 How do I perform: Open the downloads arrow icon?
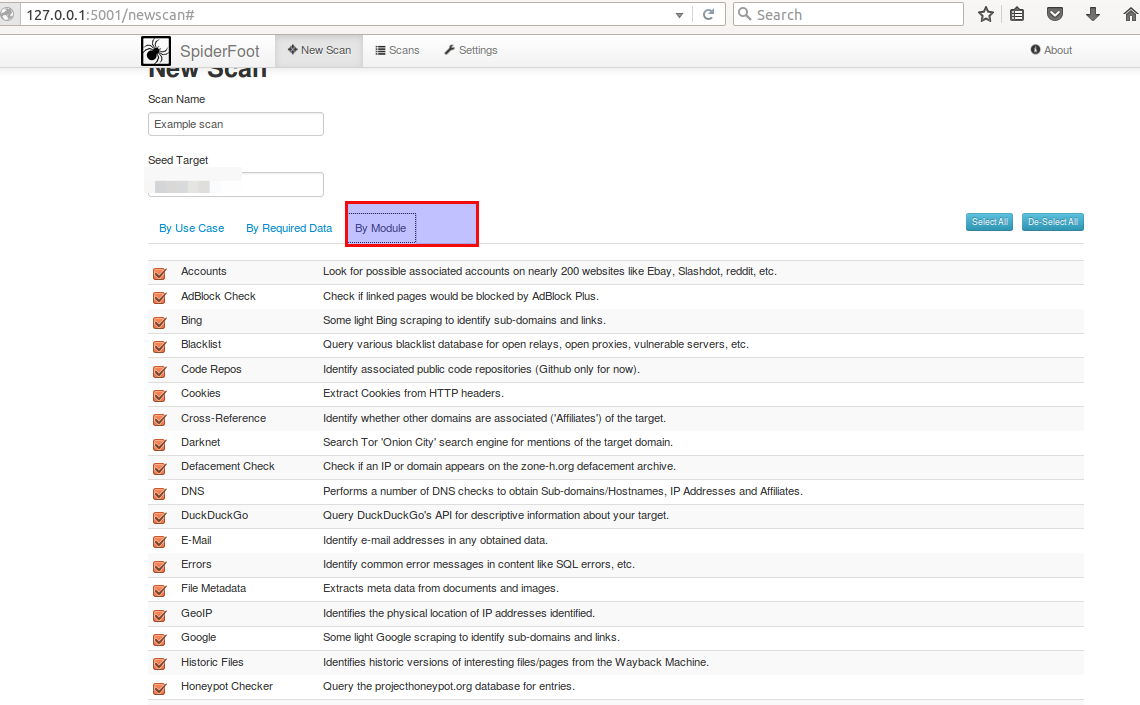pos(1093,15)
